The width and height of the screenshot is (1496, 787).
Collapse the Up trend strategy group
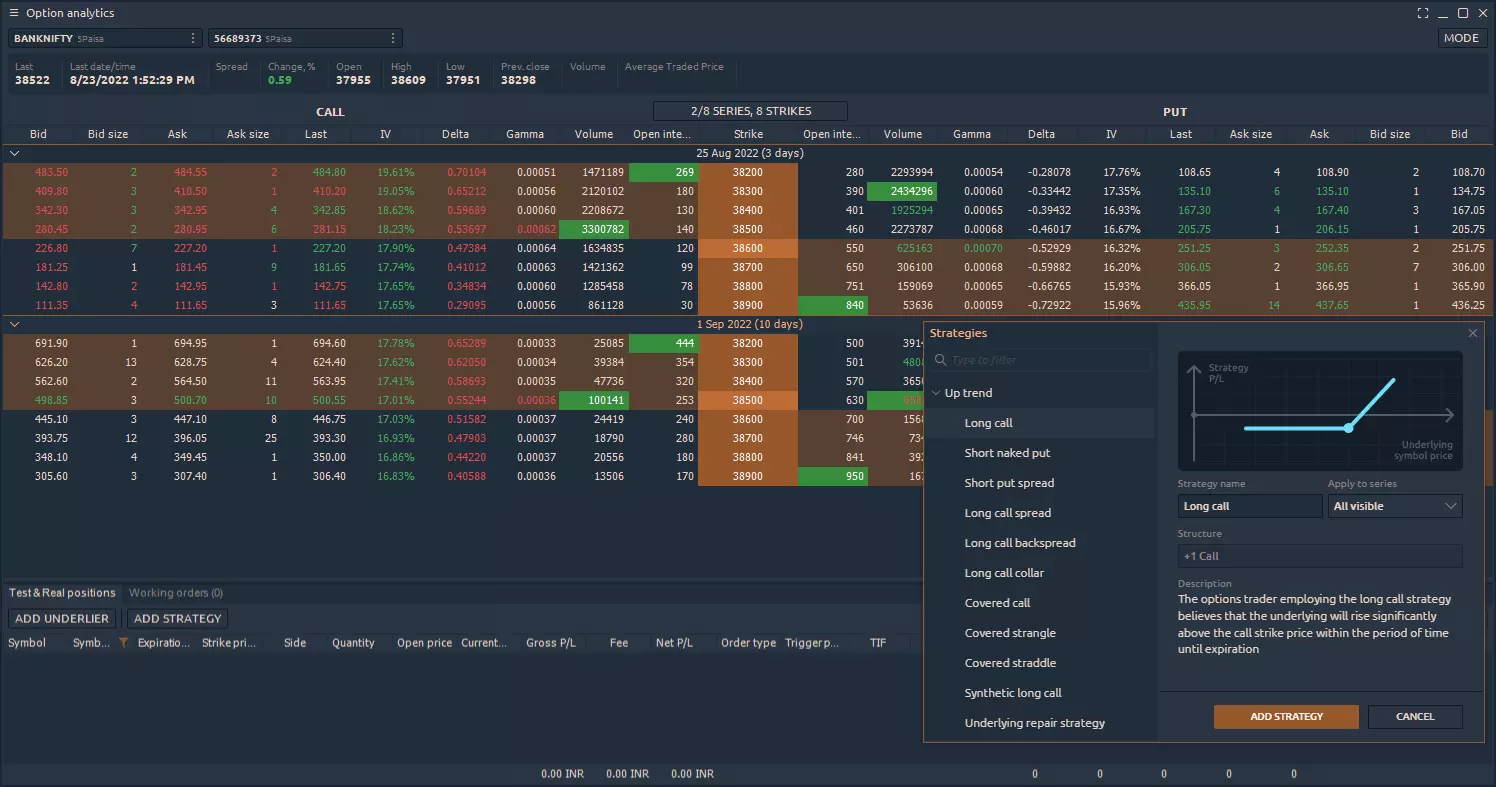pos(936,393)
